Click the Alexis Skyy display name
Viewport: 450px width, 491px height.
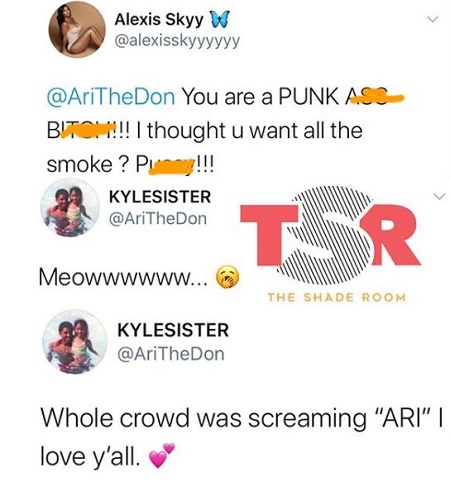[x=159, y=20]
